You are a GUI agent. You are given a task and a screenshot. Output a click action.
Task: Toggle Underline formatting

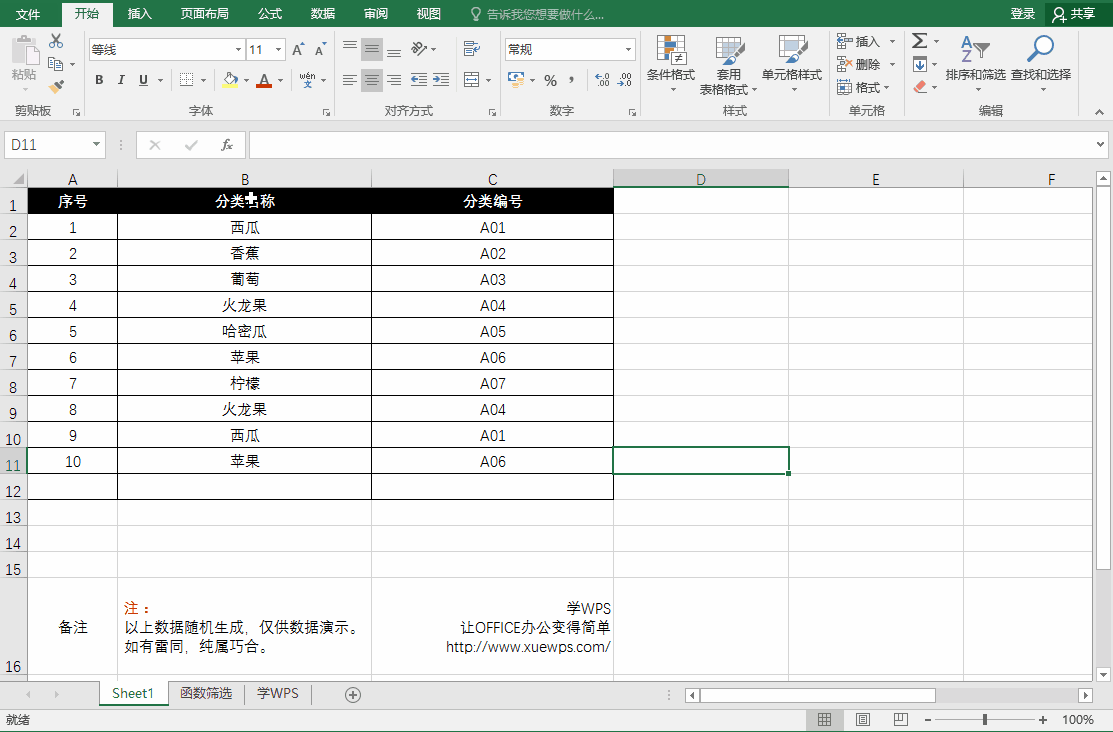(143, 80)
